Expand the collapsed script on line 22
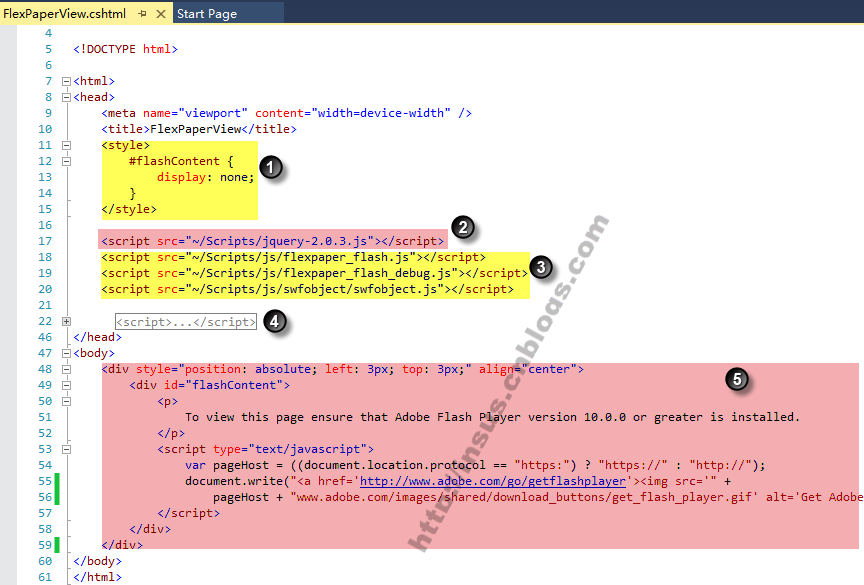Image resolution: width=864 pixels, height=585 pixels. [66, 321]
